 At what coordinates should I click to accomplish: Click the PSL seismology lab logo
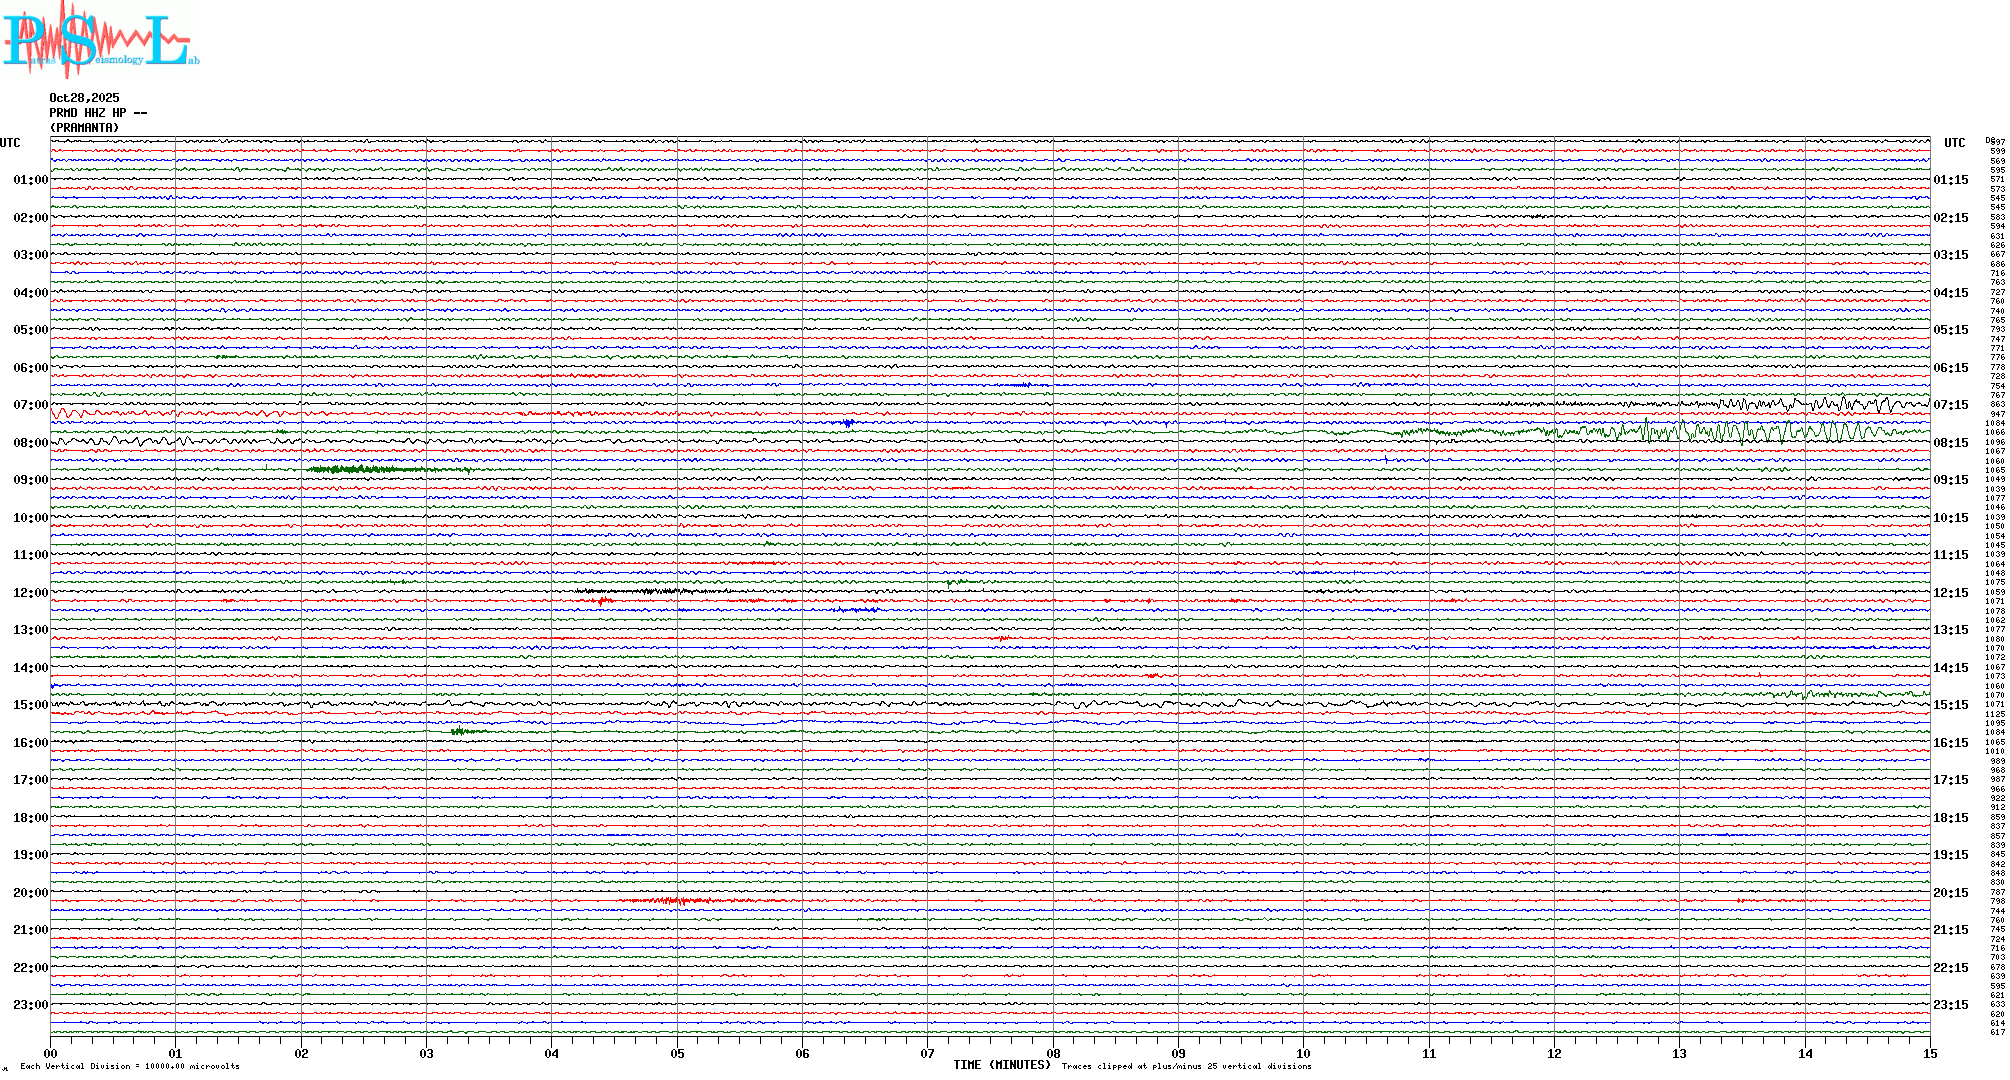pyautogui.click(x=100, y=38)
